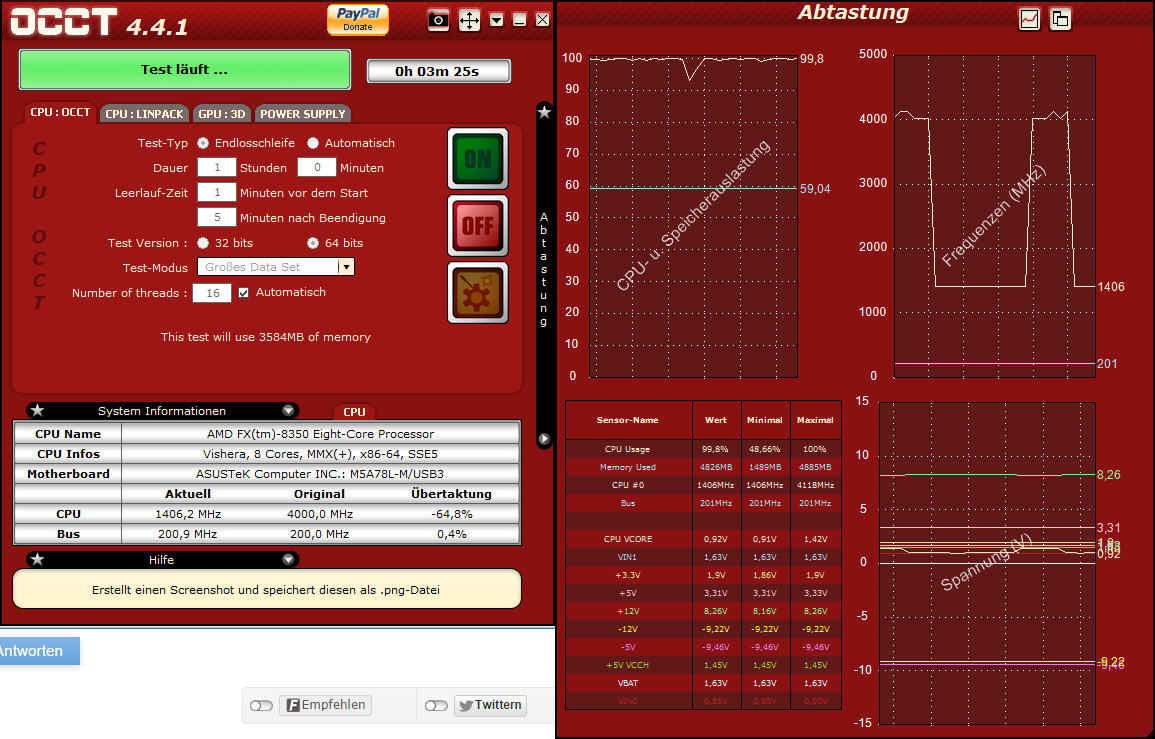
Task: Click the Empfehlen button
Action: (x=325, y=705)
